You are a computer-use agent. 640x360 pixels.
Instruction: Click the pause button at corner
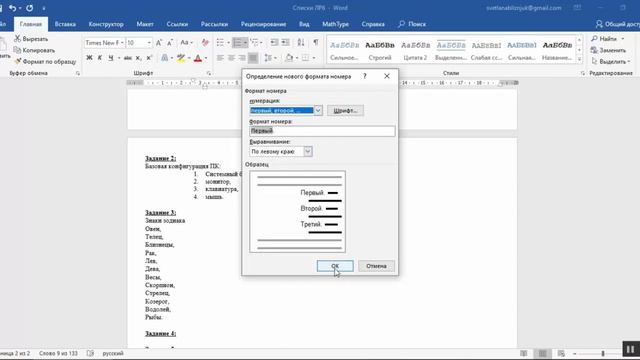(x=631, y=349)
